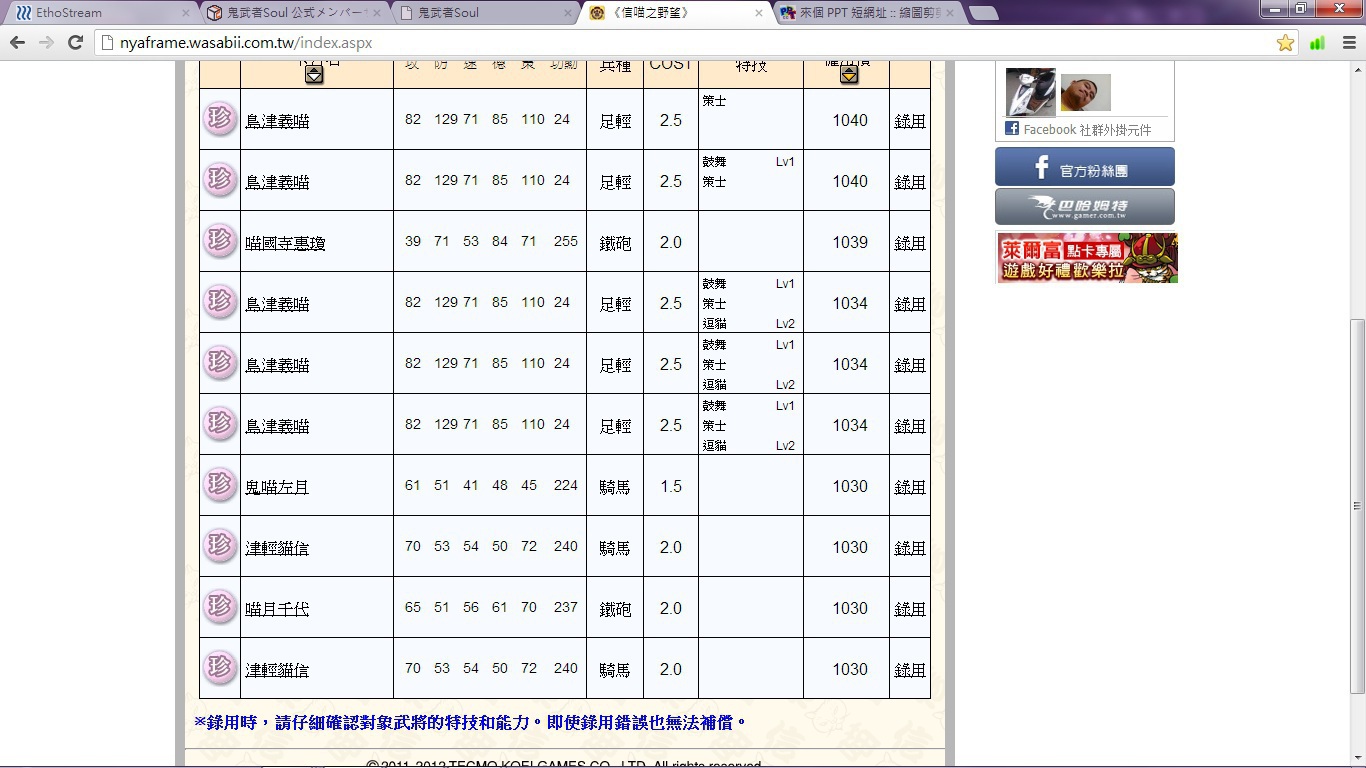Image resolution: width=1366 pixels, height=768 pixels.
Task: Click the 珍 rarity icon for 喵國寺惠瓊
Action: [x=219, y=241]
